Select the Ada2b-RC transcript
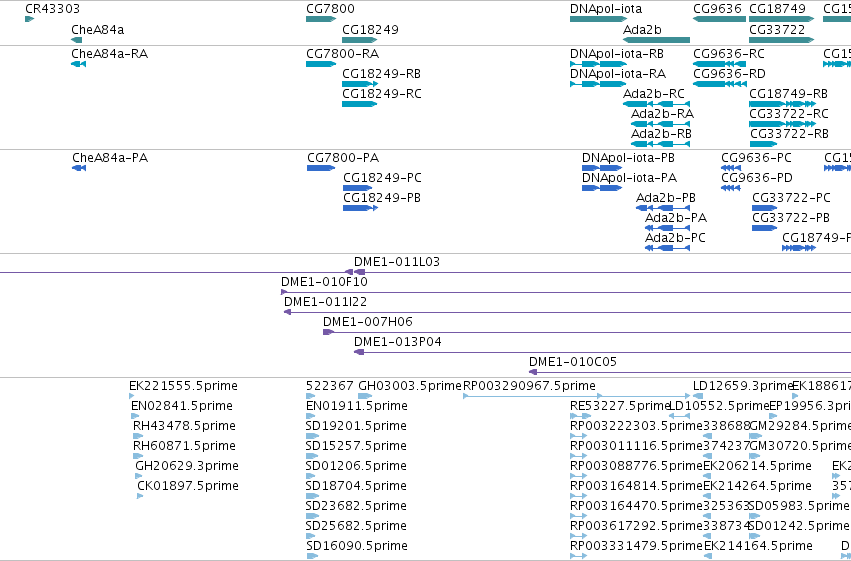 (656, 104)
